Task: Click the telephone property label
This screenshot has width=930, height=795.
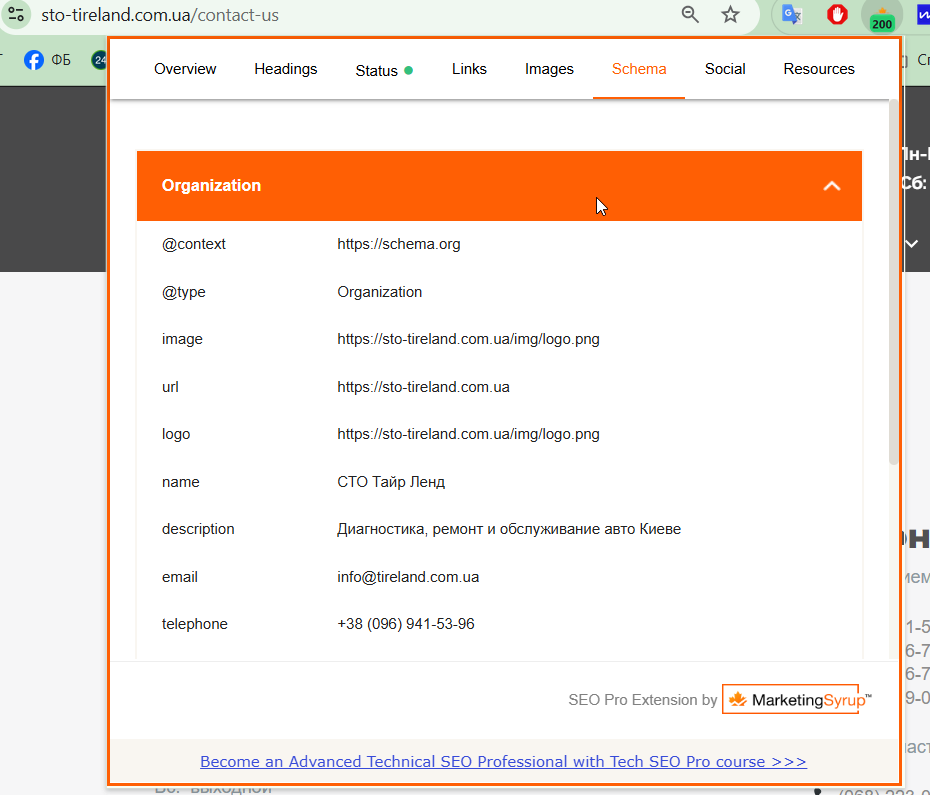Action: tap(195, 624)
